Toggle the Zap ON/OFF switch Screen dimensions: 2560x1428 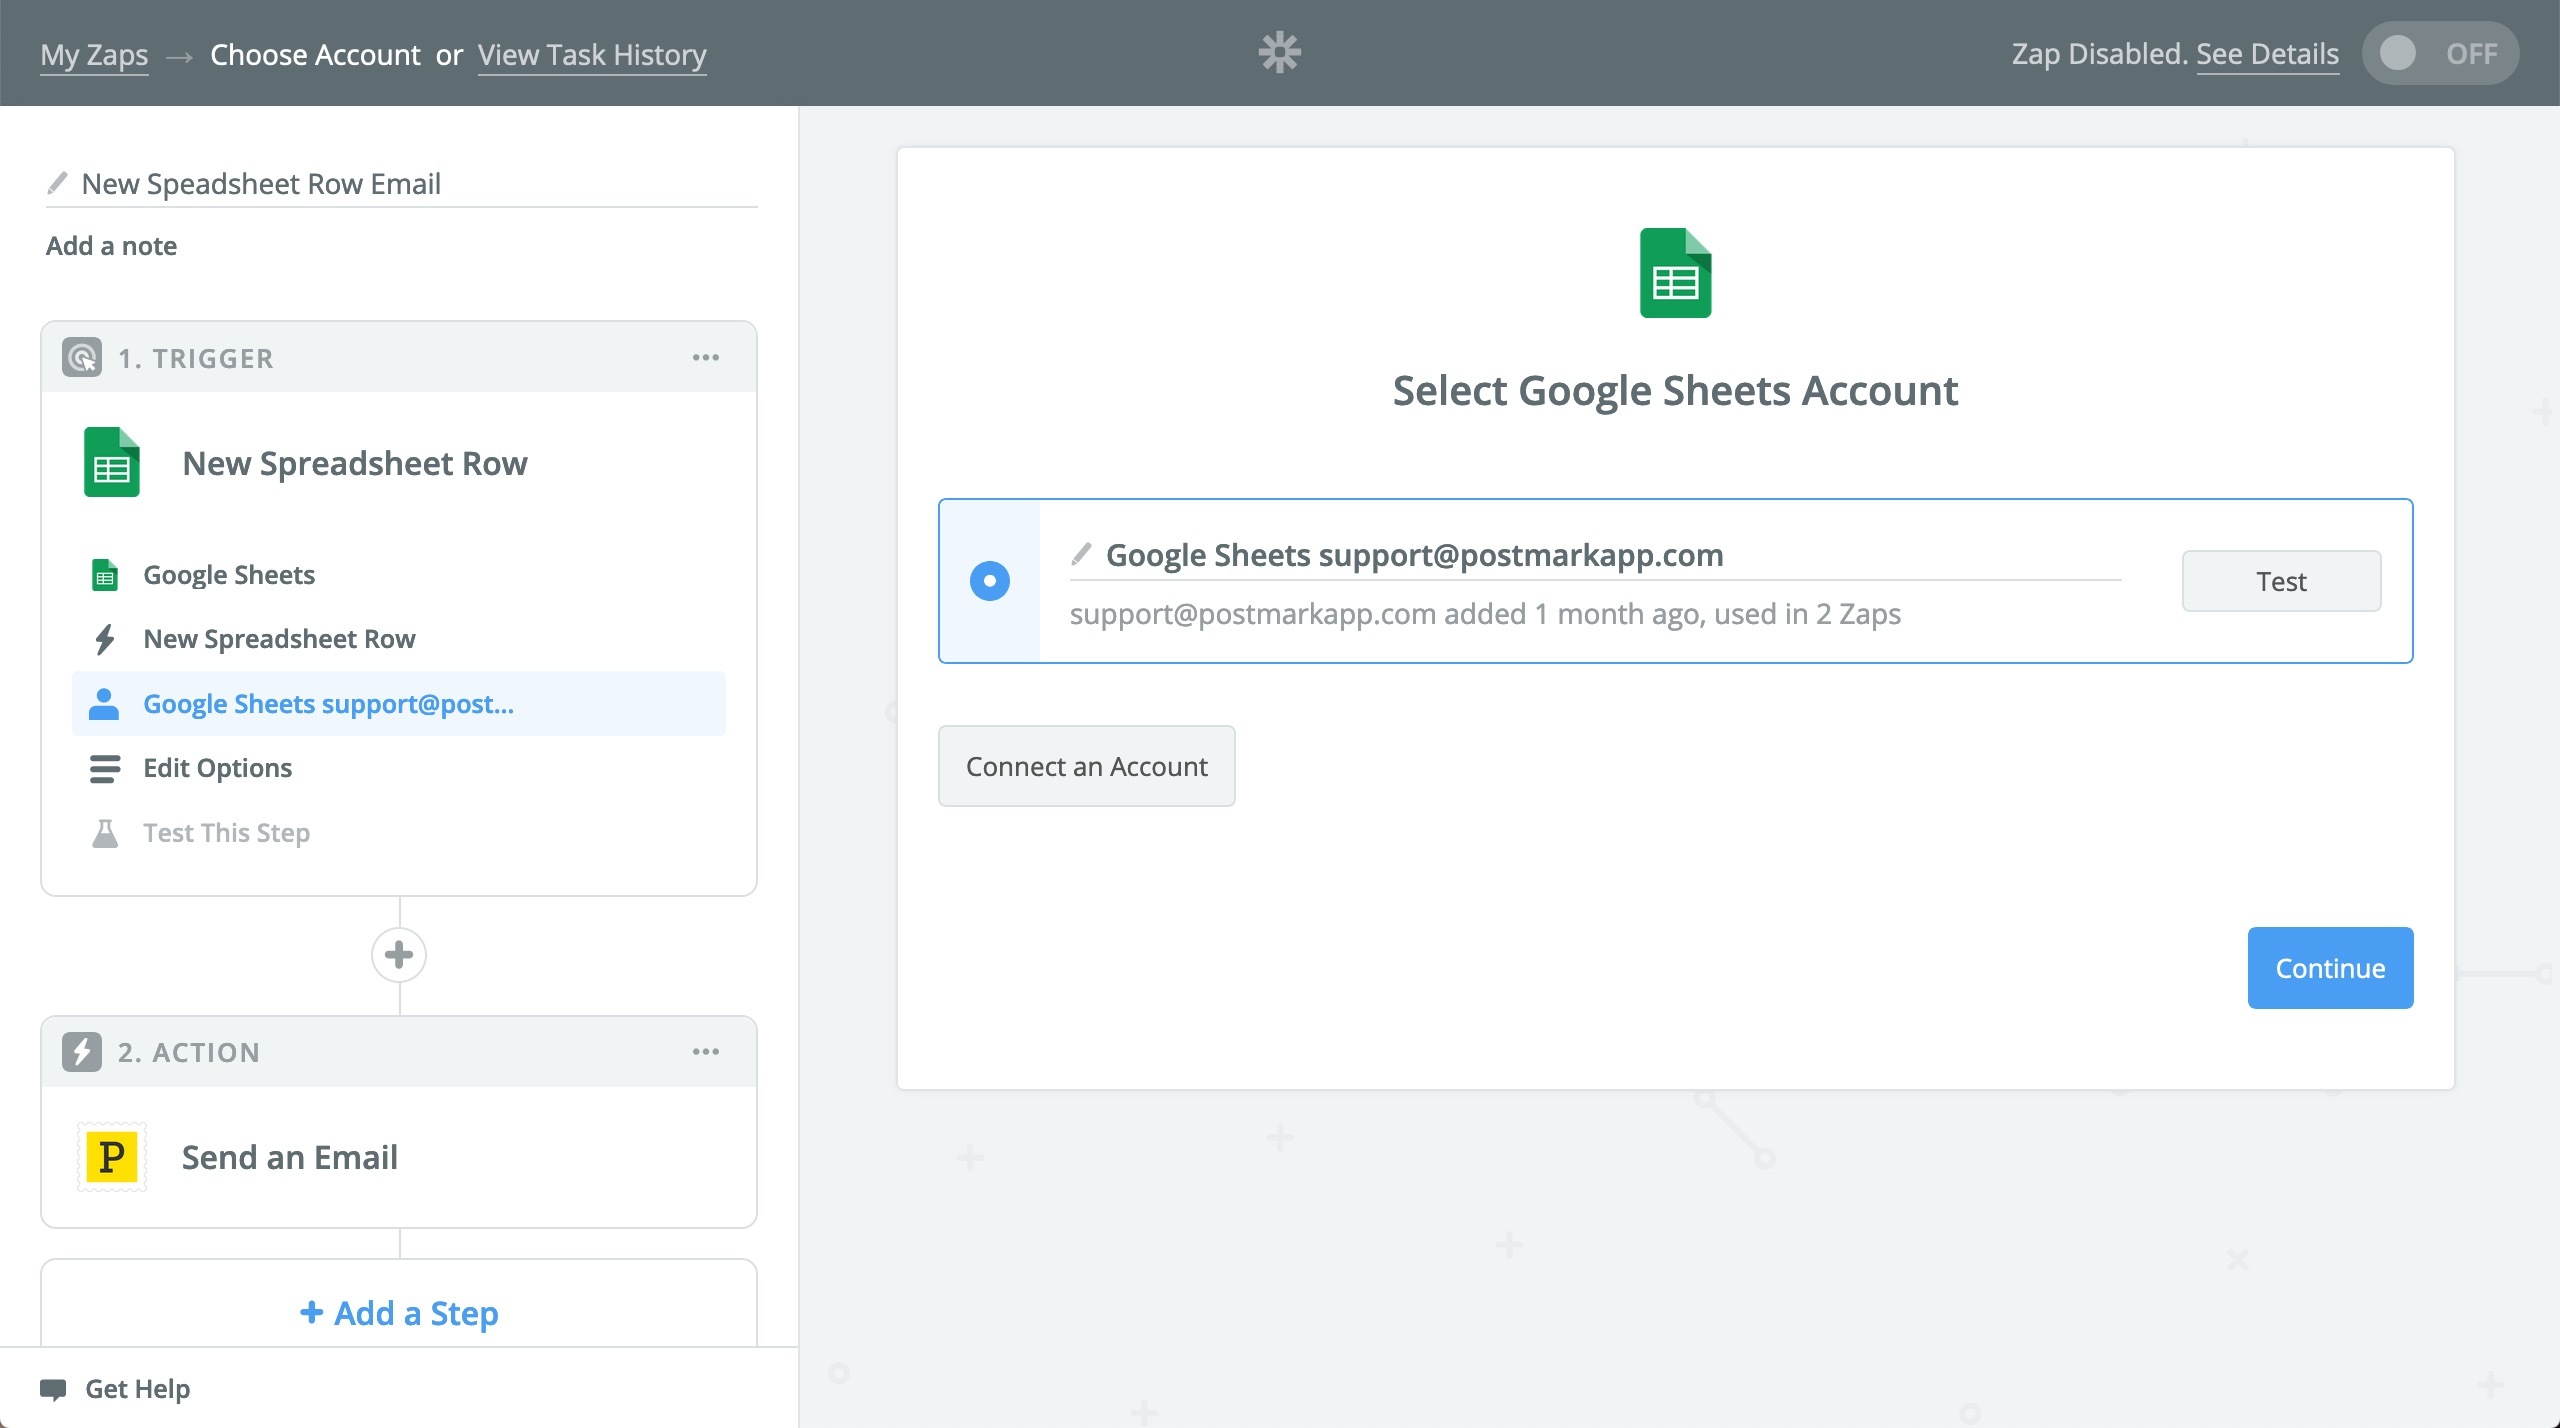(2440, 53)
